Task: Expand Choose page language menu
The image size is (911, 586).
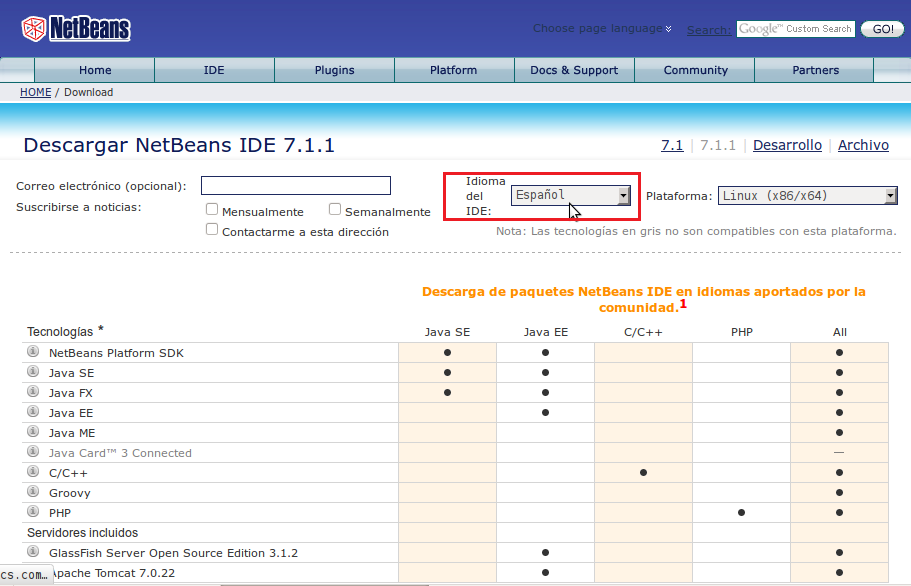Action: pos(602,28)
